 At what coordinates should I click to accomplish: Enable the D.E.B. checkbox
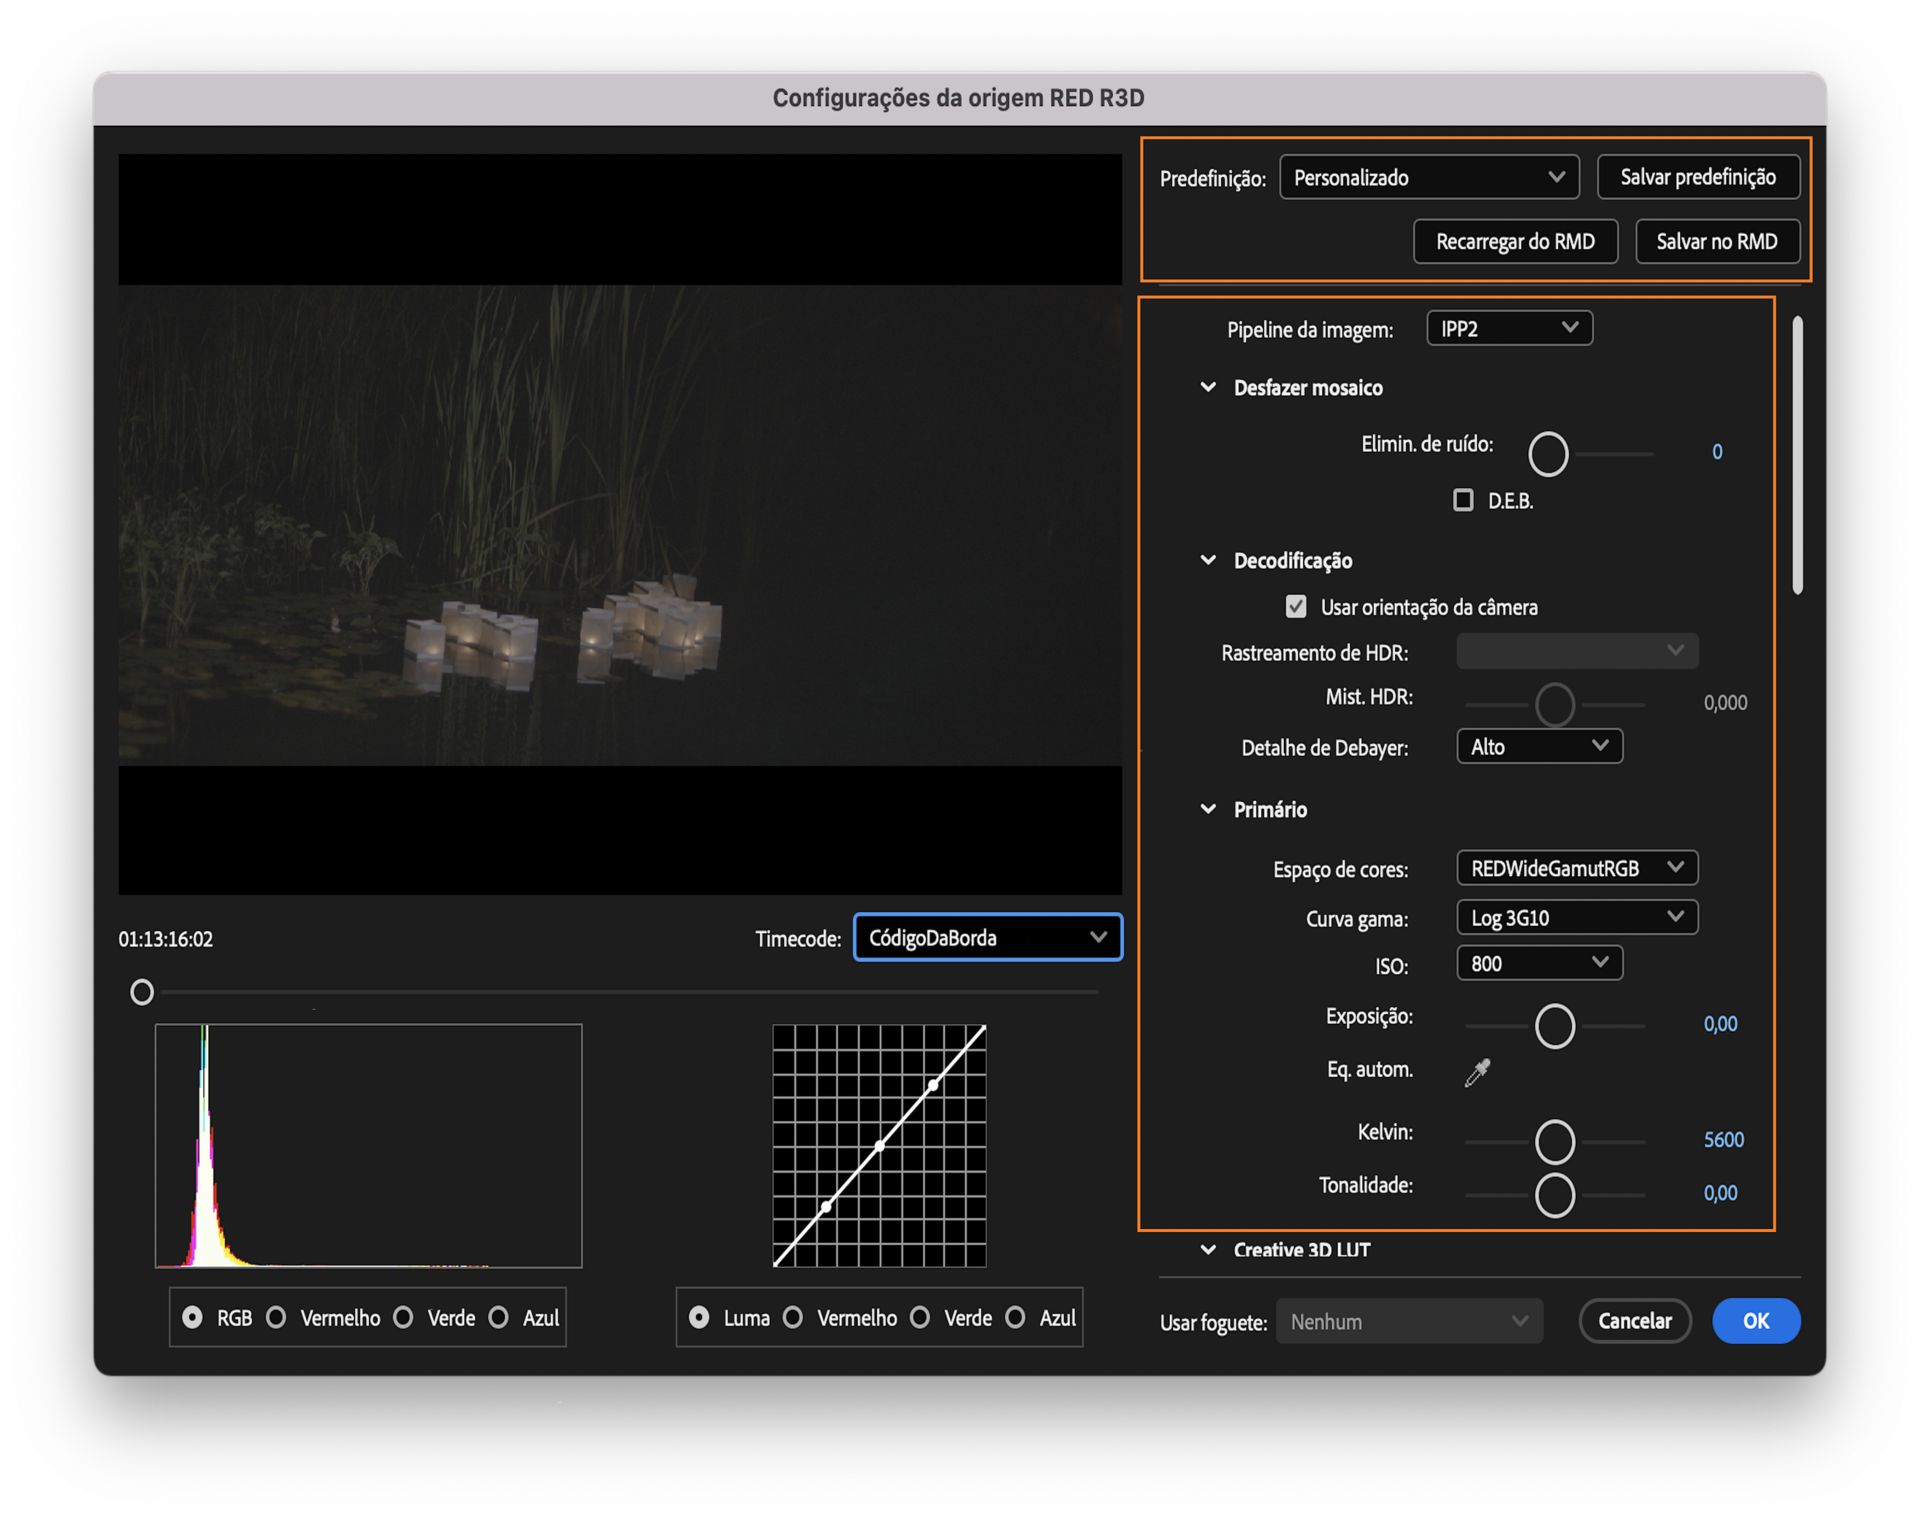pos(1463,500)
